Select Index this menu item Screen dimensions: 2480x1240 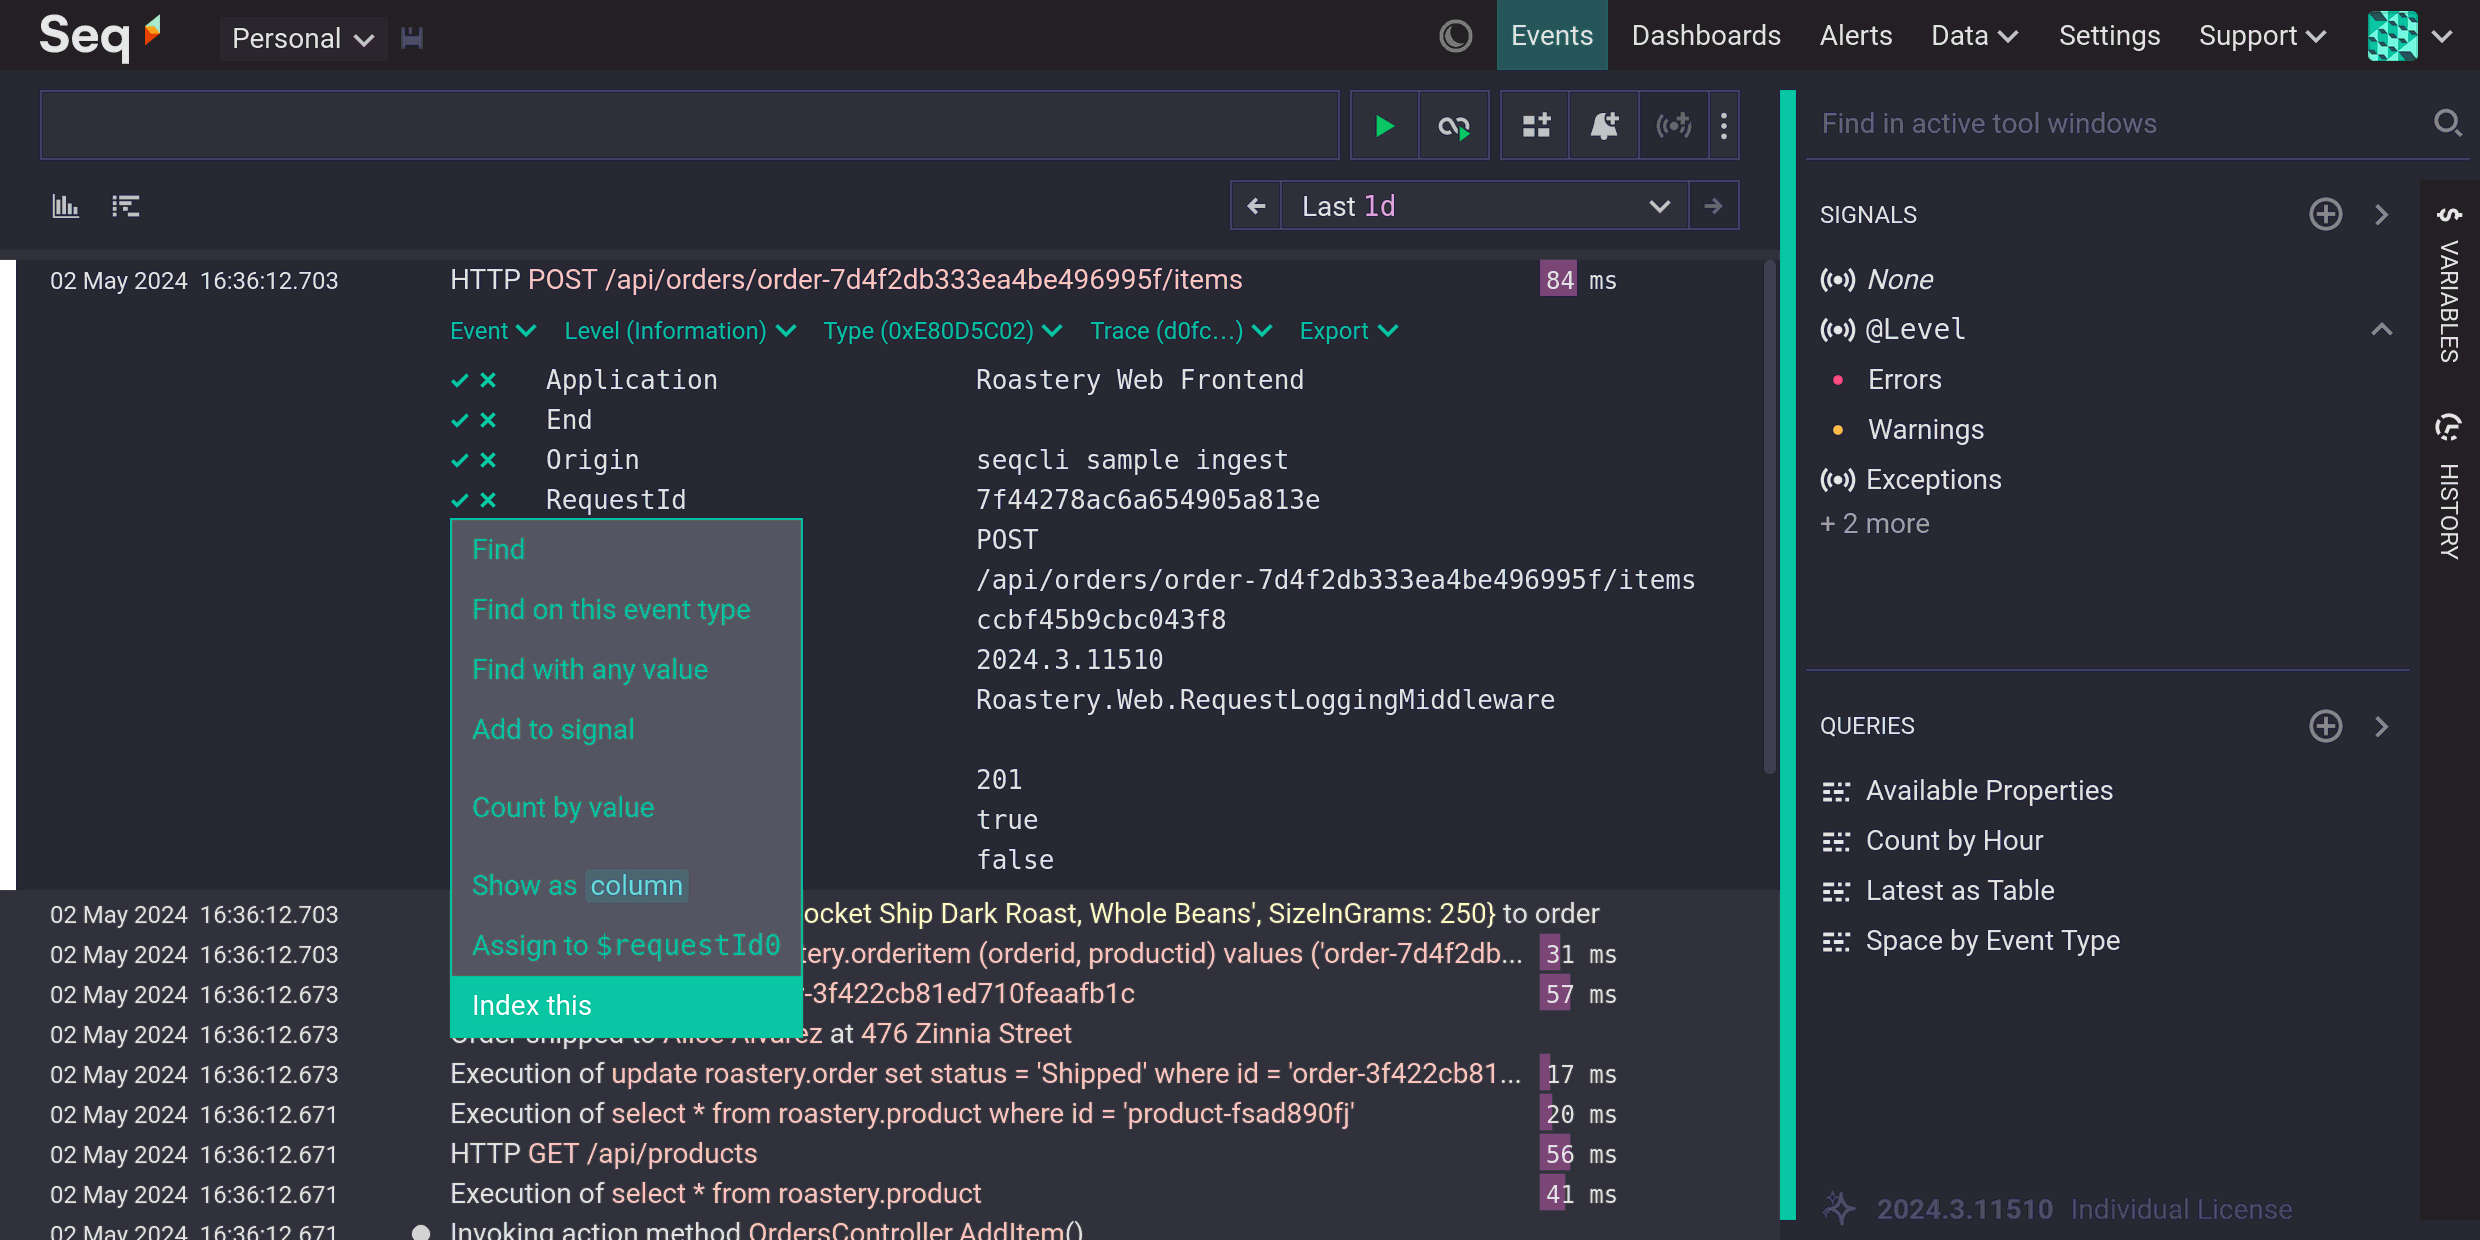626,1006
